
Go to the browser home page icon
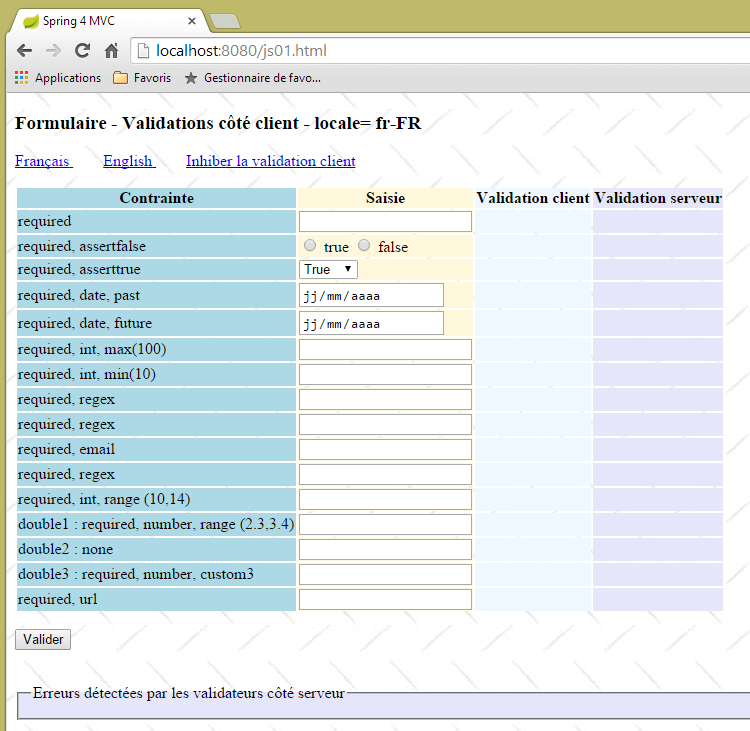click(x=112, y=51)
